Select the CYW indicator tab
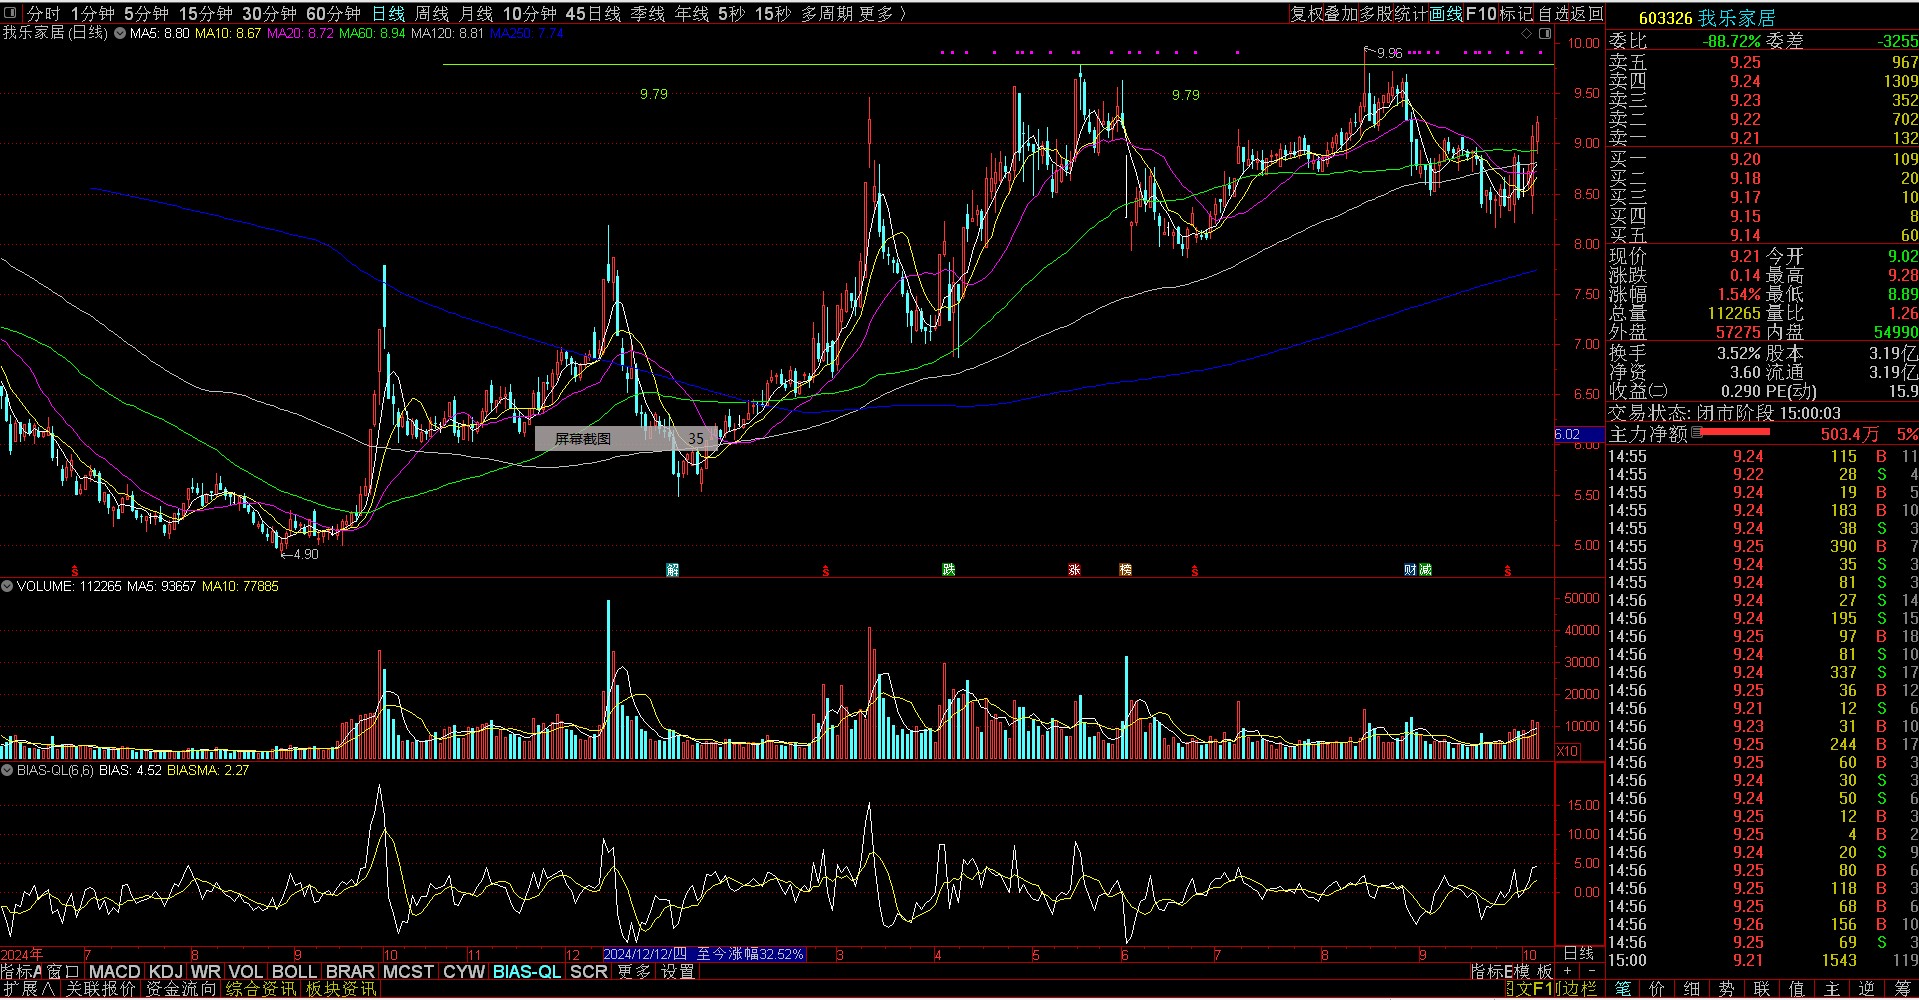Image resolution: width=1919 pixels, height=1000 pixels. (464, 971)
